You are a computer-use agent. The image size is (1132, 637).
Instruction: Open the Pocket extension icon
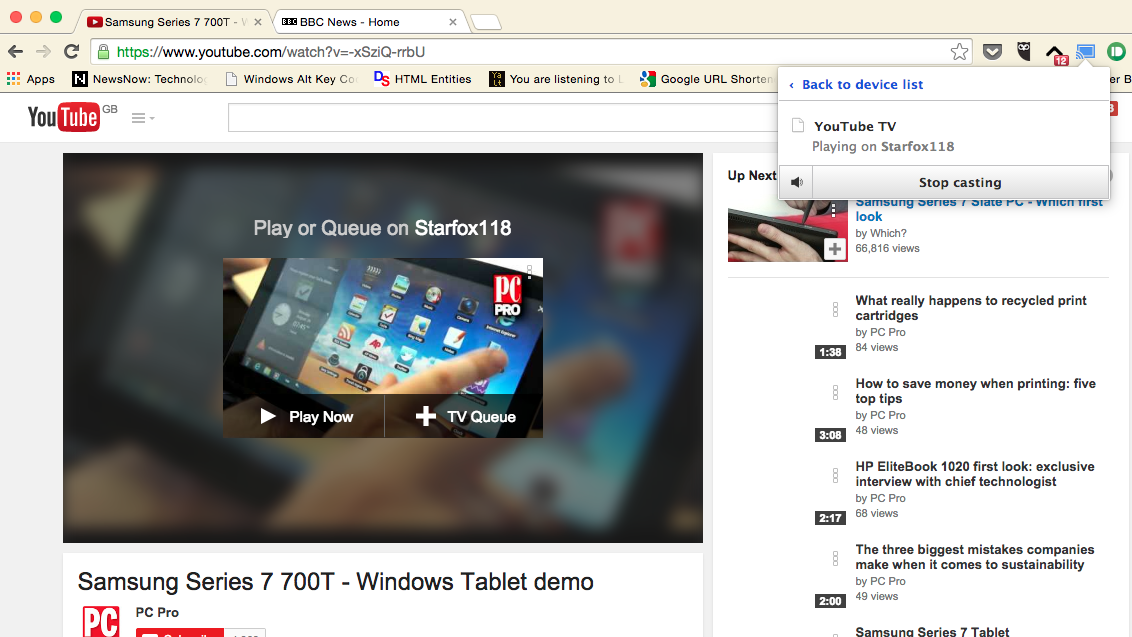click(x=993, y=51)
